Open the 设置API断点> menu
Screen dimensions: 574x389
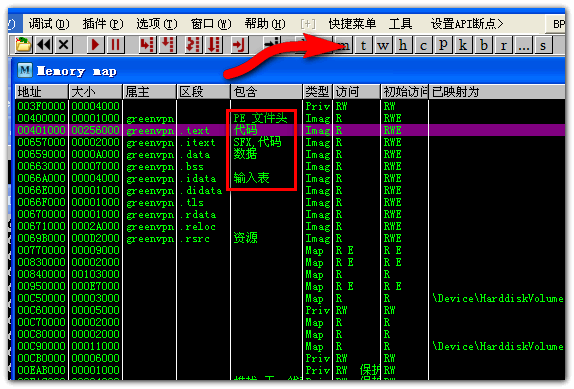[x=467, y=24]
